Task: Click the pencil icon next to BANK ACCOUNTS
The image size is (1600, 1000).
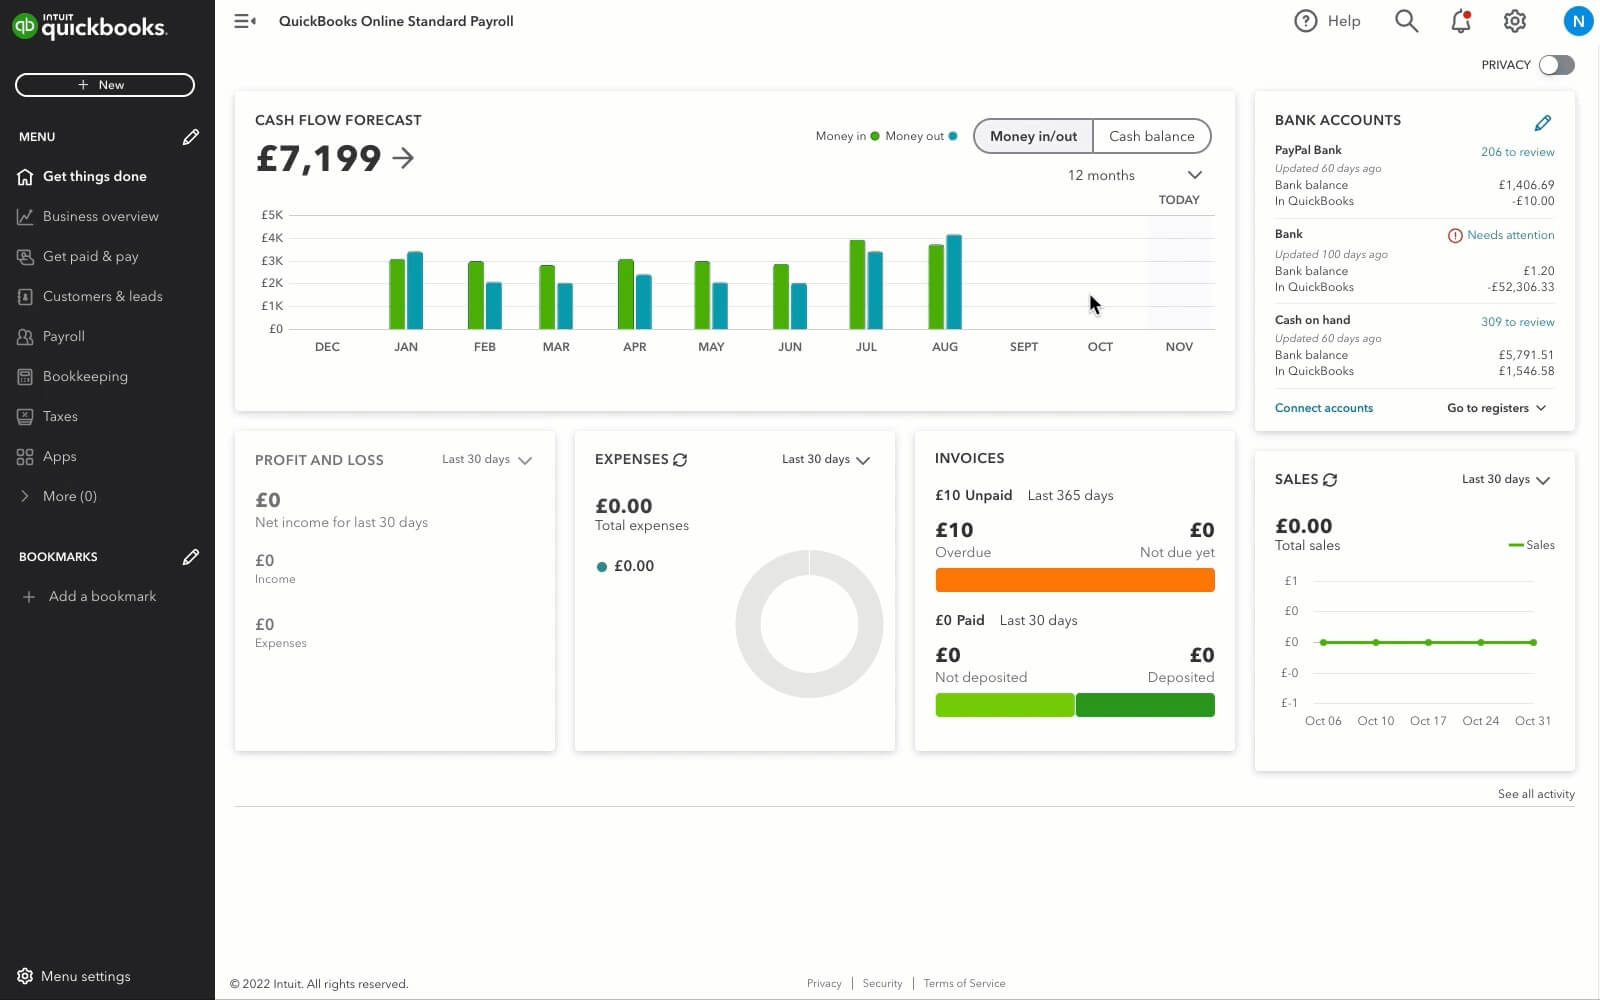Action: 1543,122
